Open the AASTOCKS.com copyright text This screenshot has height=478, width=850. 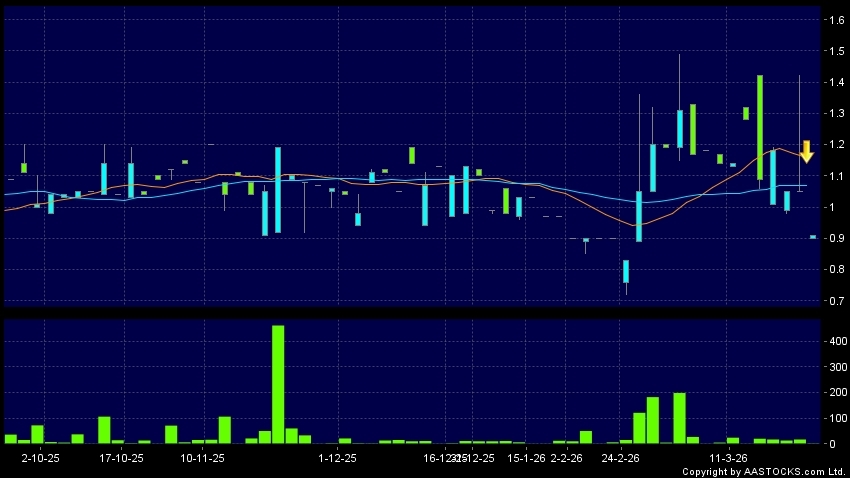click(764, 471)
